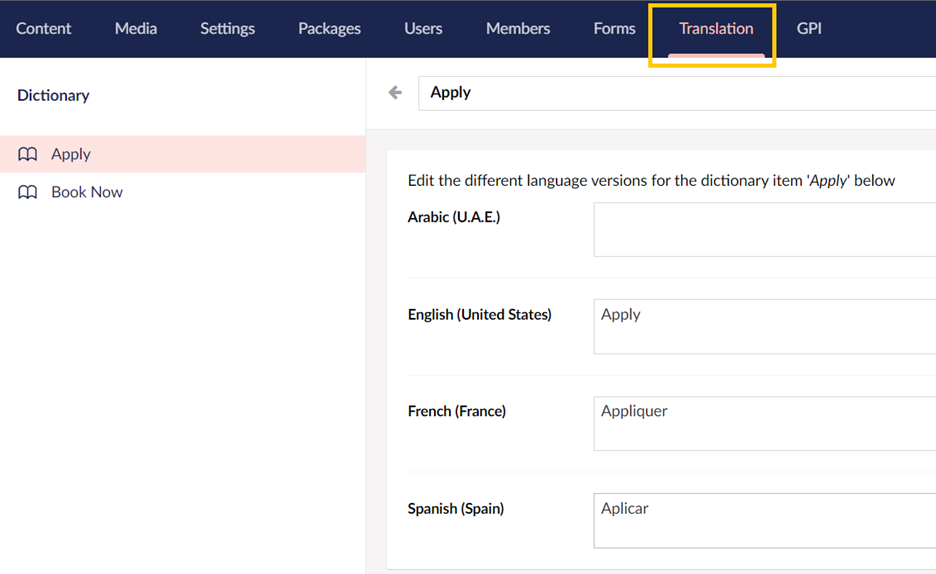936x574 pixels.
Task: Open the Members section
Action: [518, 28]
